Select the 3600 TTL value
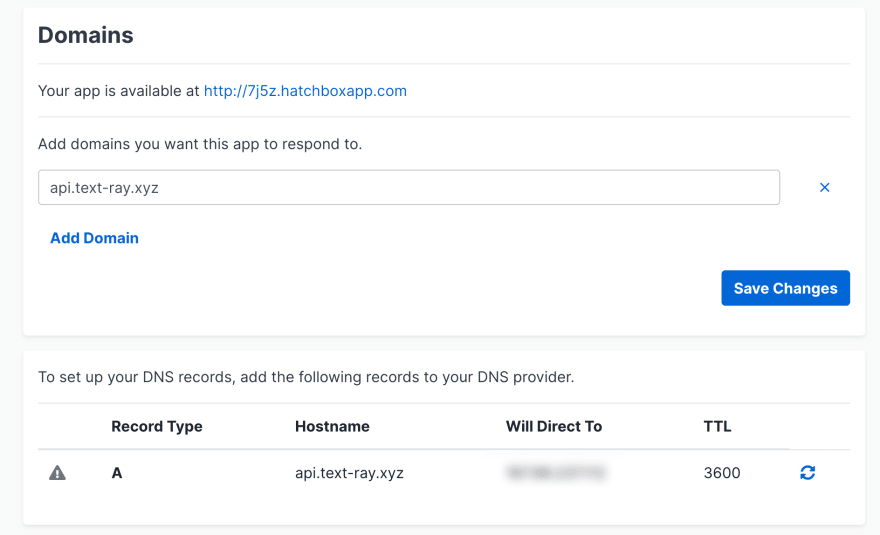 pos(722,473)
